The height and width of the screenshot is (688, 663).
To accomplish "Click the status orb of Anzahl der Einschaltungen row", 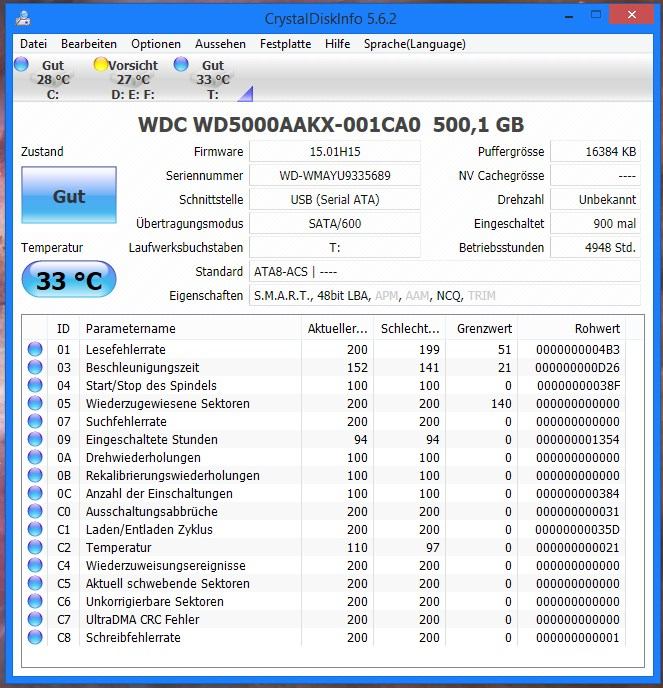I will (x=35, y=493).
